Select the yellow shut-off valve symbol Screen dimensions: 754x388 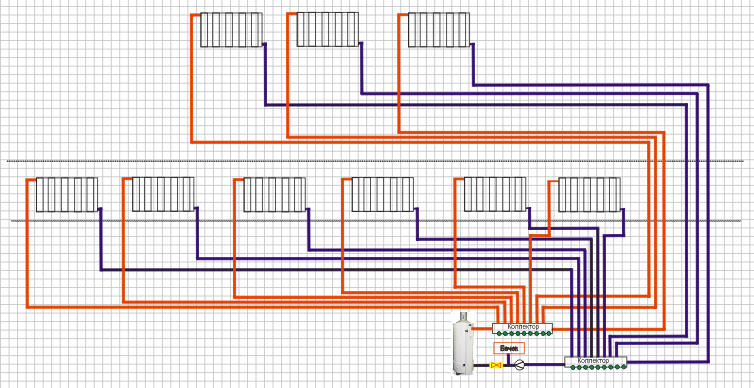[x=496, y=365]
